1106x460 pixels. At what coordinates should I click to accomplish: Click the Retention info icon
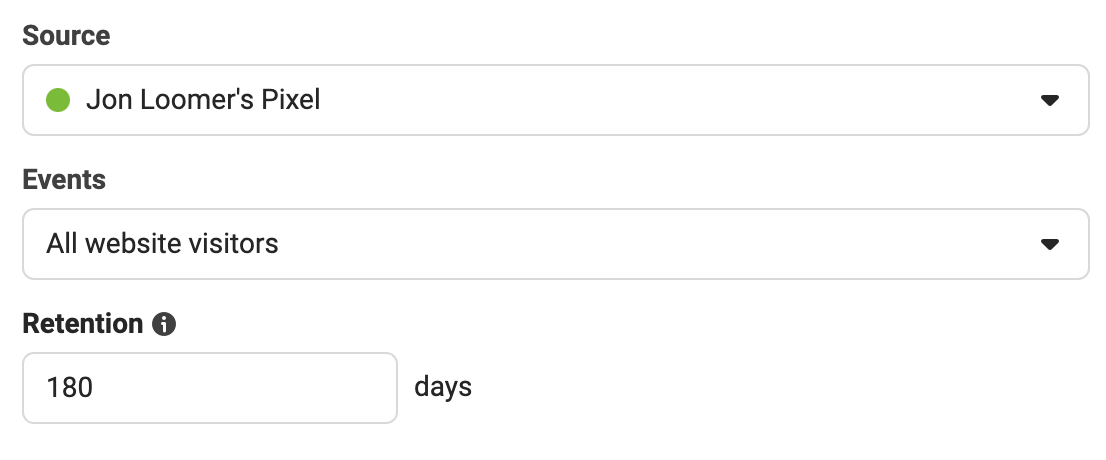[x=164, y=324]
